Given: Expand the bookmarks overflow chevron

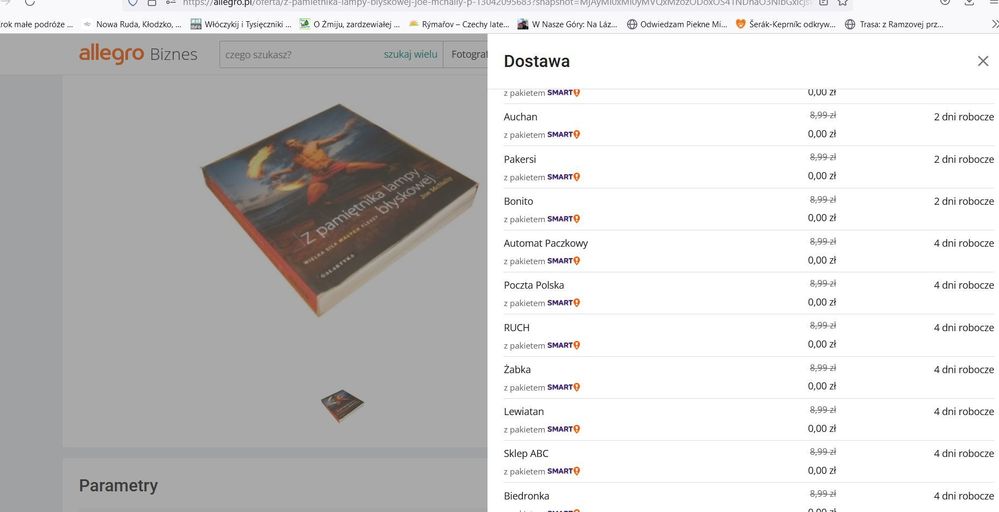Looking at the screenshot, I should (994, 24).
